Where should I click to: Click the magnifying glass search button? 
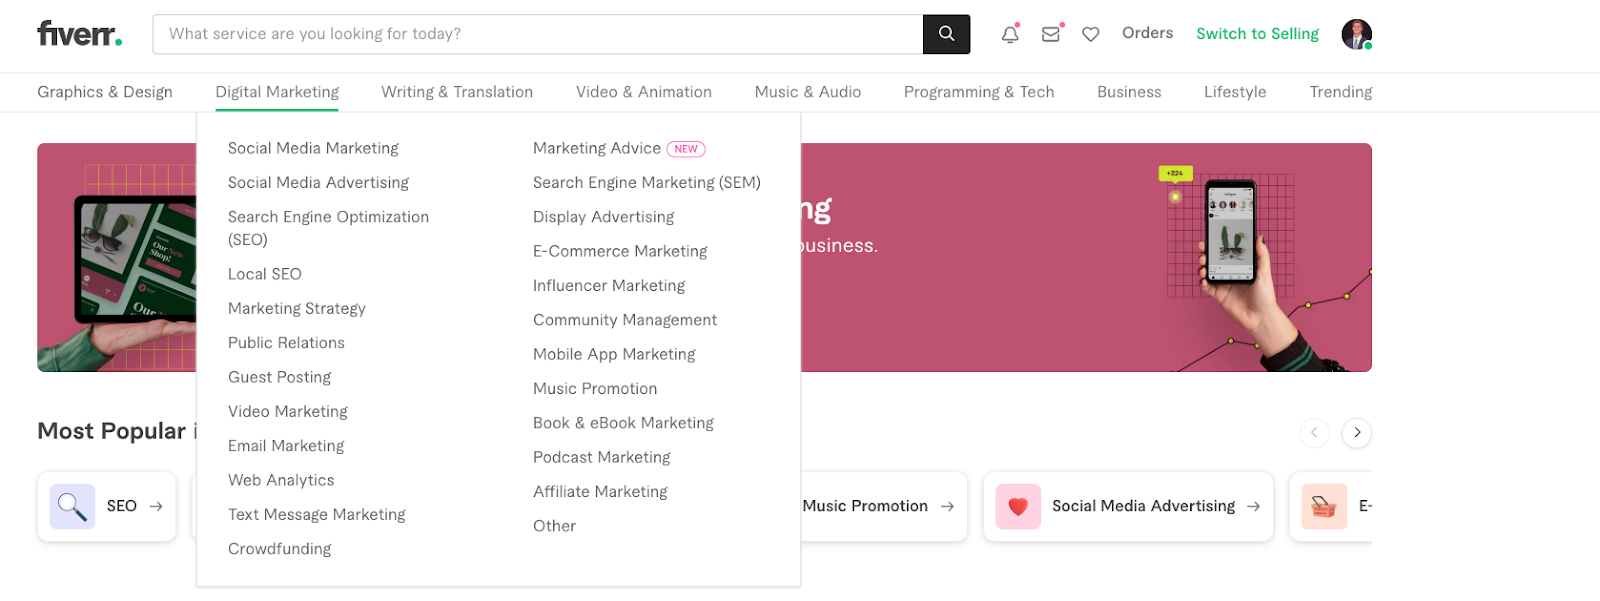(x=946, y=34)
